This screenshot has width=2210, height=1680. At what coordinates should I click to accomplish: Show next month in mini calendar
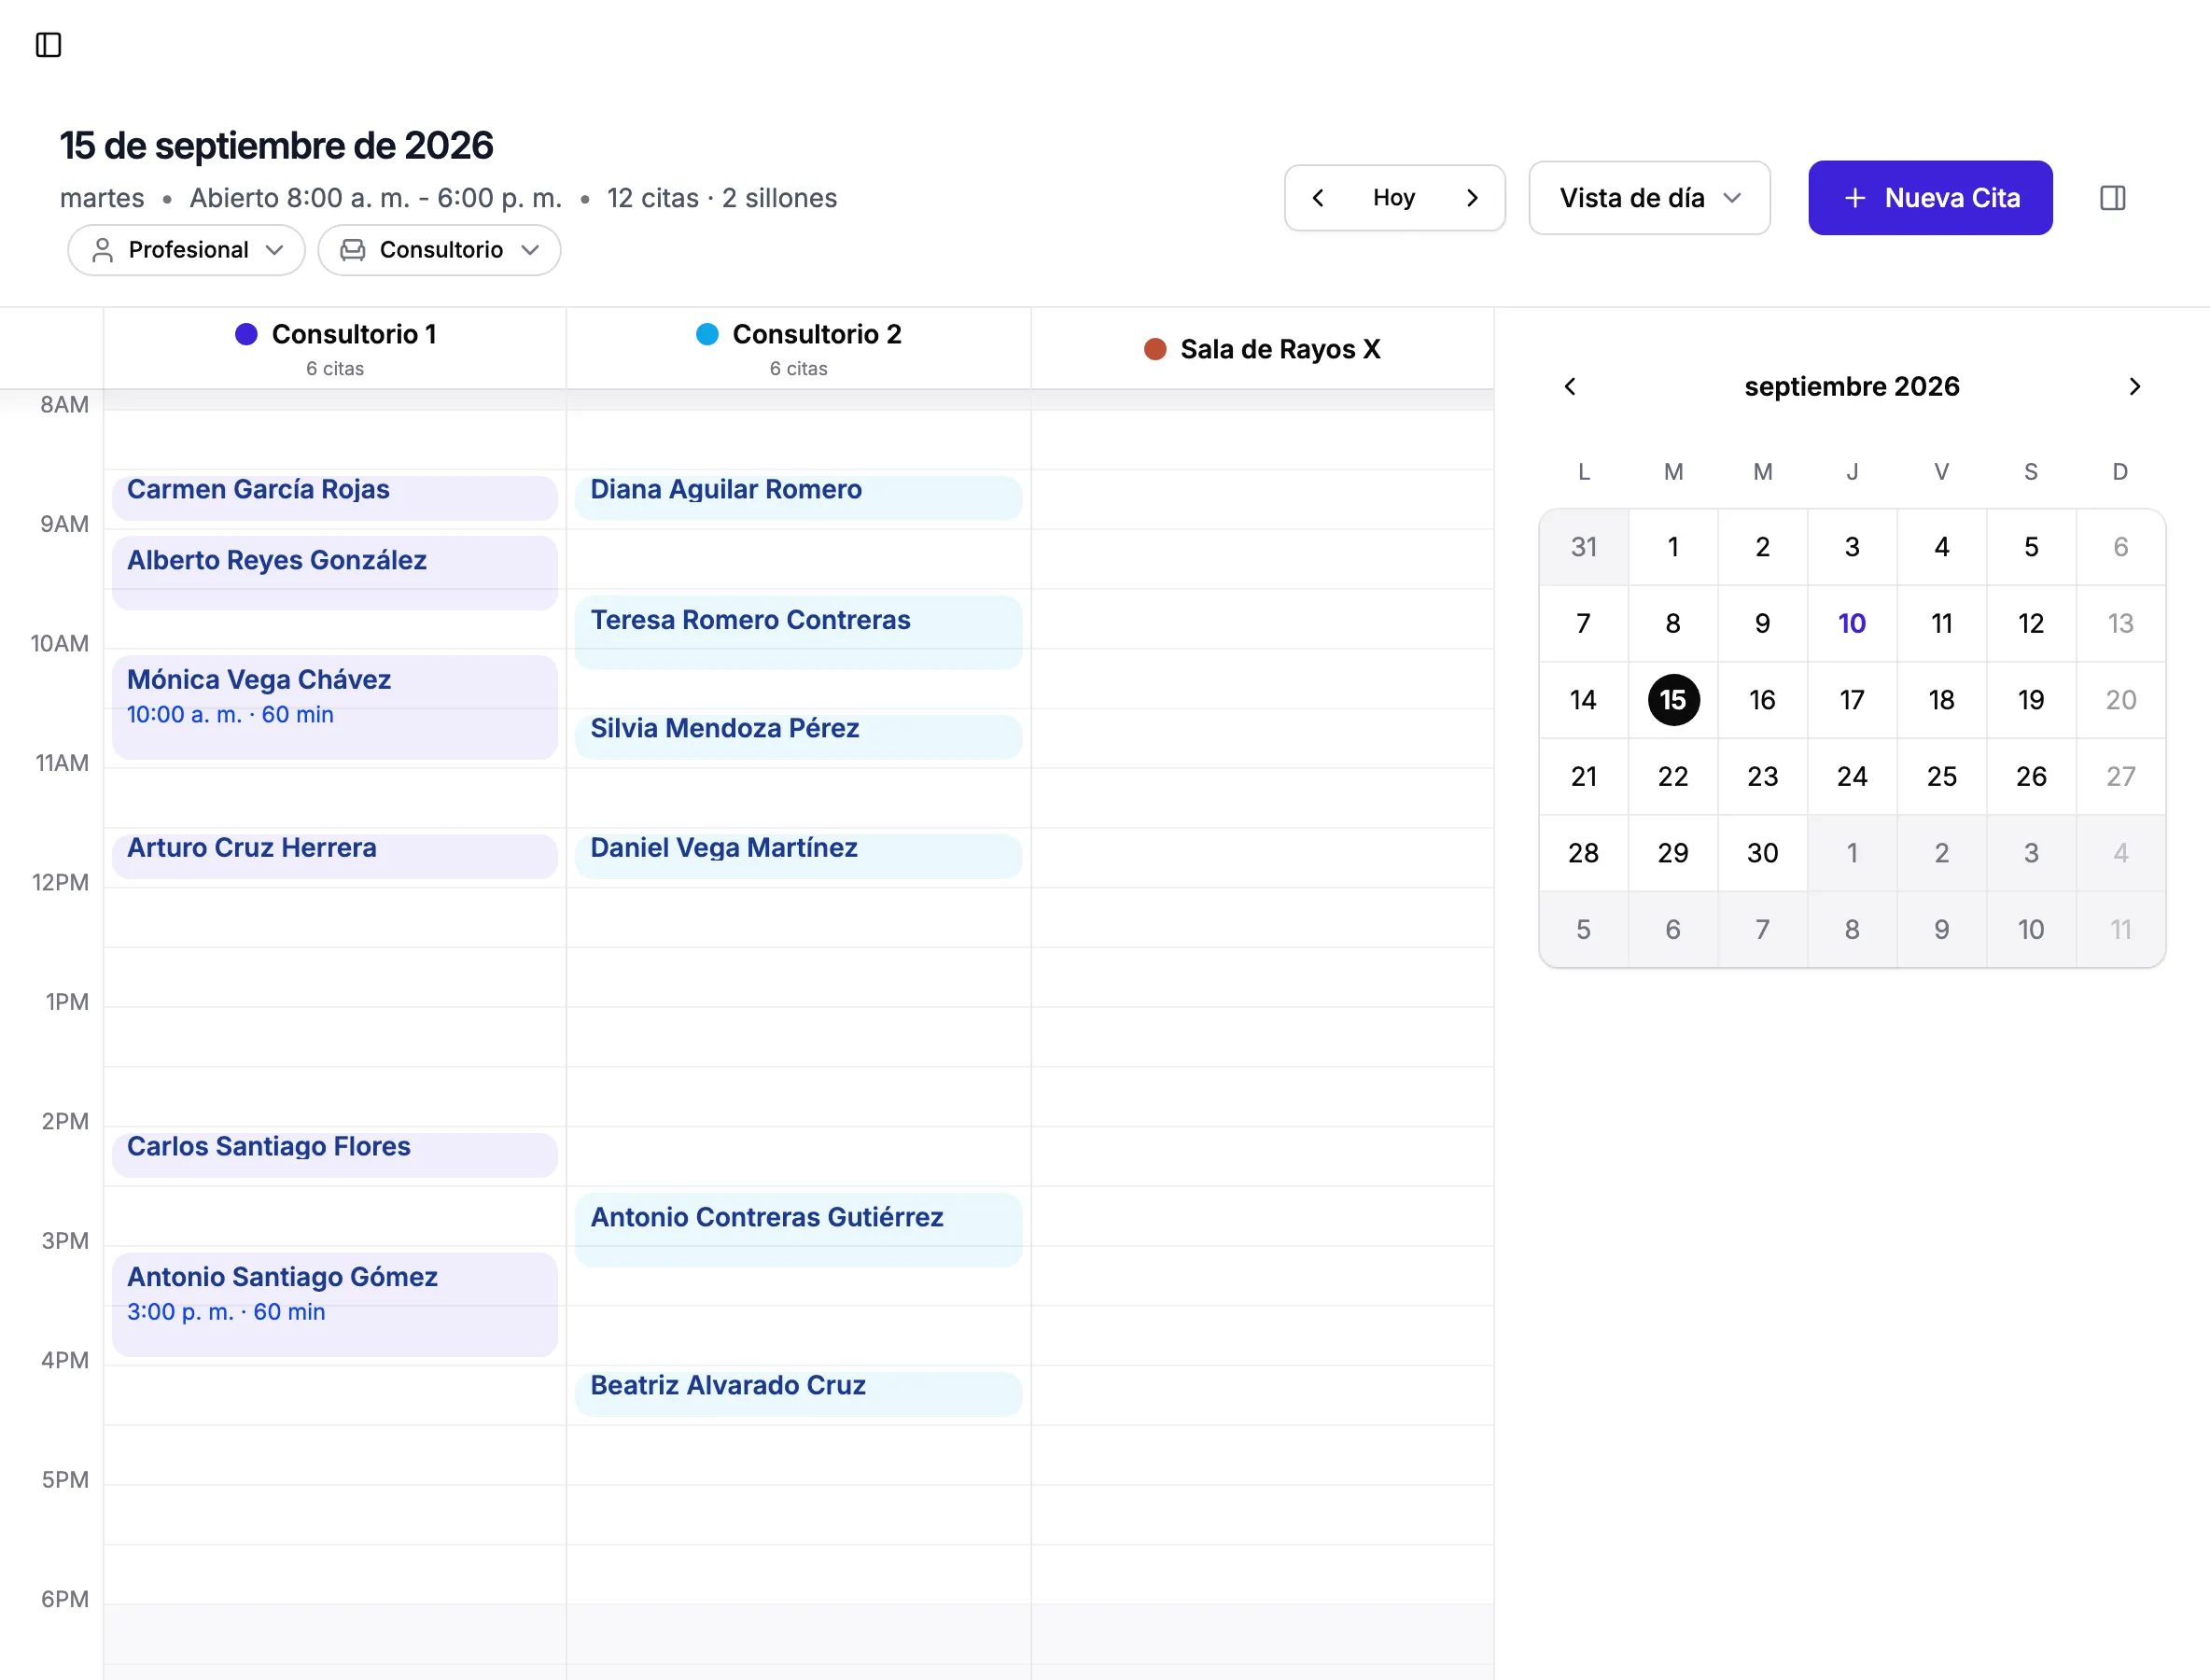(2134, 387)
